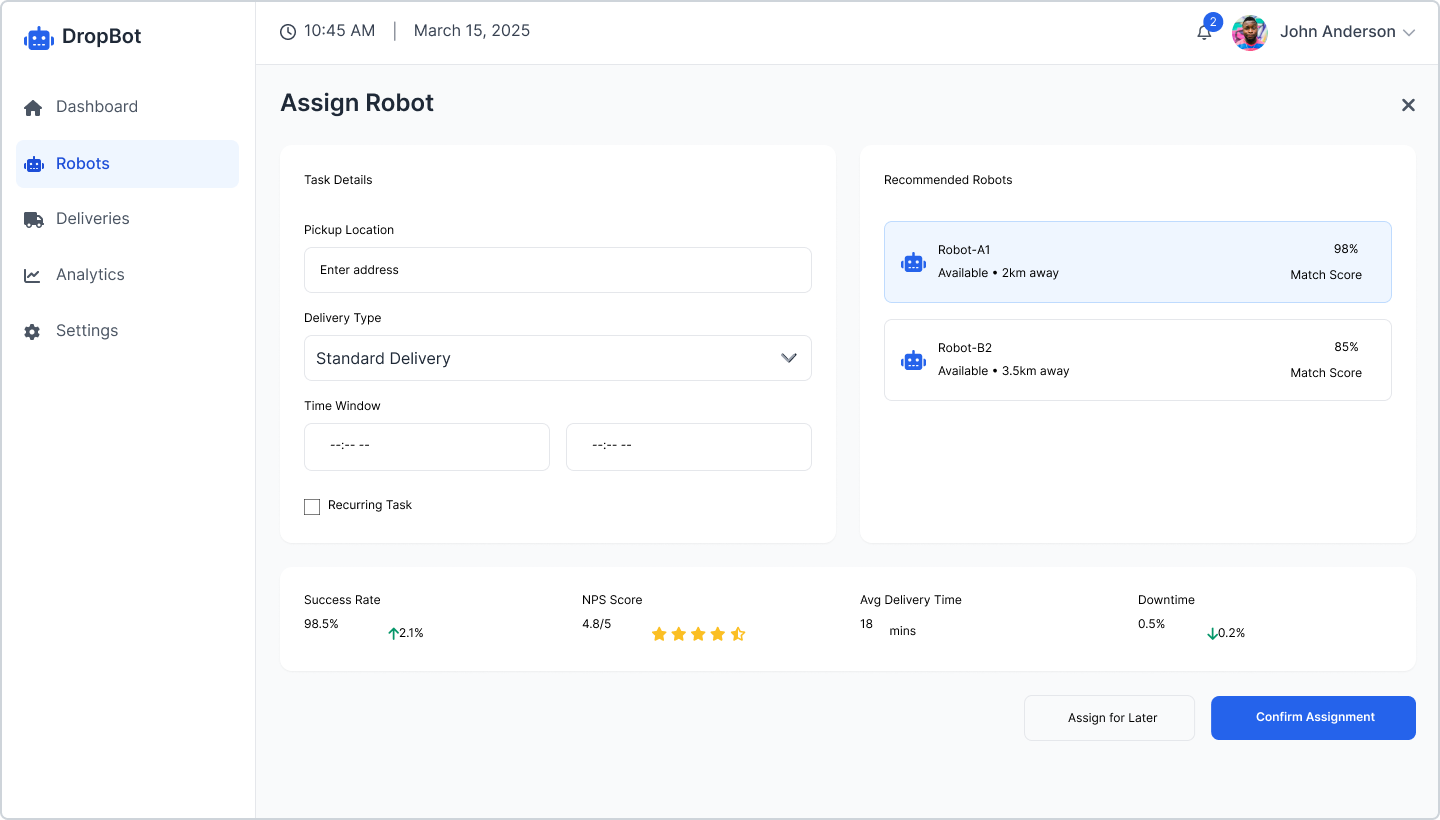Click the DropBot robot logo icon
The height and width of the screenshot is (820, 1440).
tap(38, 38)
